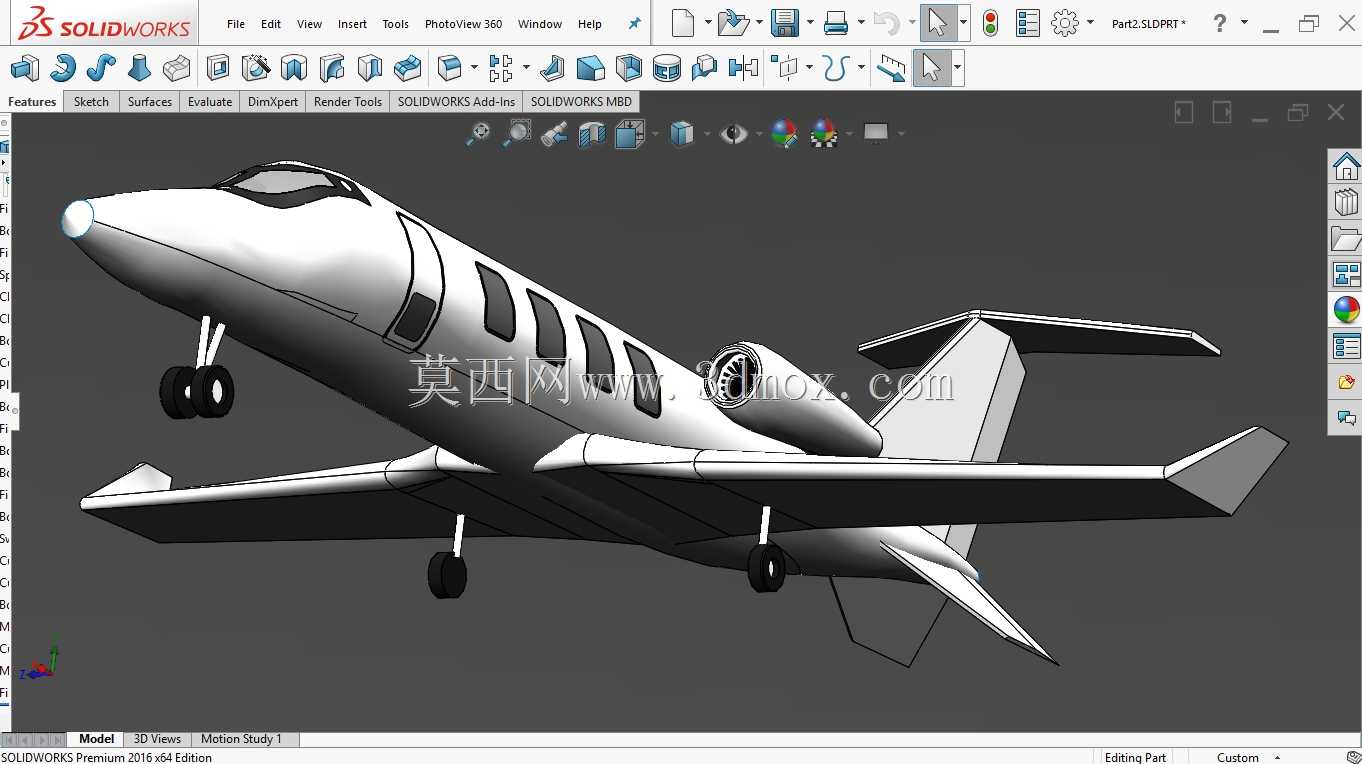The image size is (1362, 764).
Task: Click the Help question mark icon
Action: pyautogui.click(x=1219, y=23)
